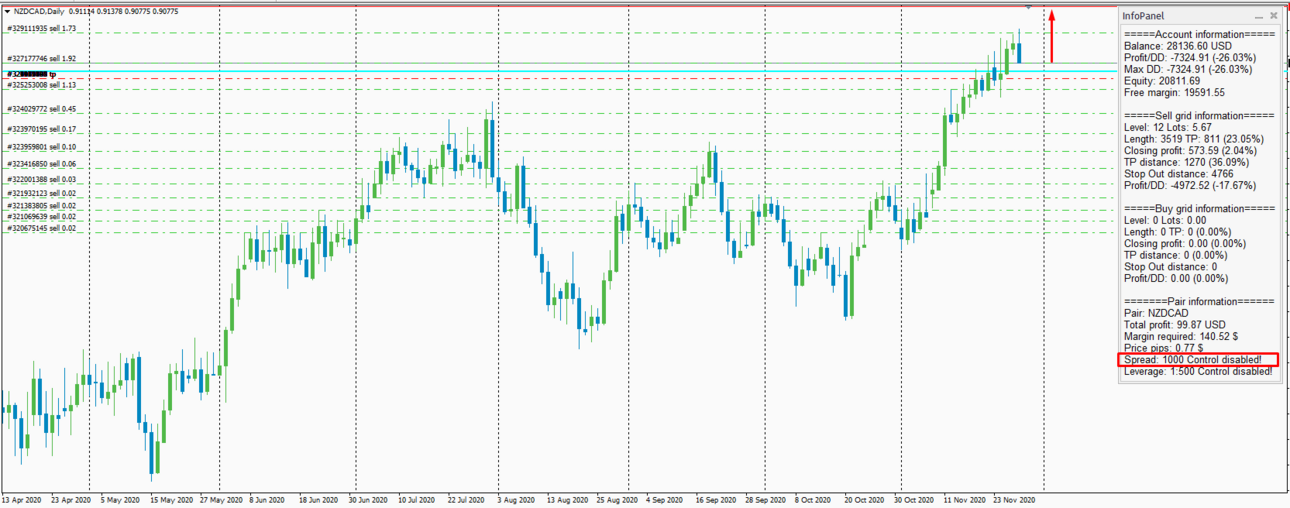This screenshot has width=1290, height=508.
Task: Click the 13 Apr 2020 date label
Action: [22, 498]
